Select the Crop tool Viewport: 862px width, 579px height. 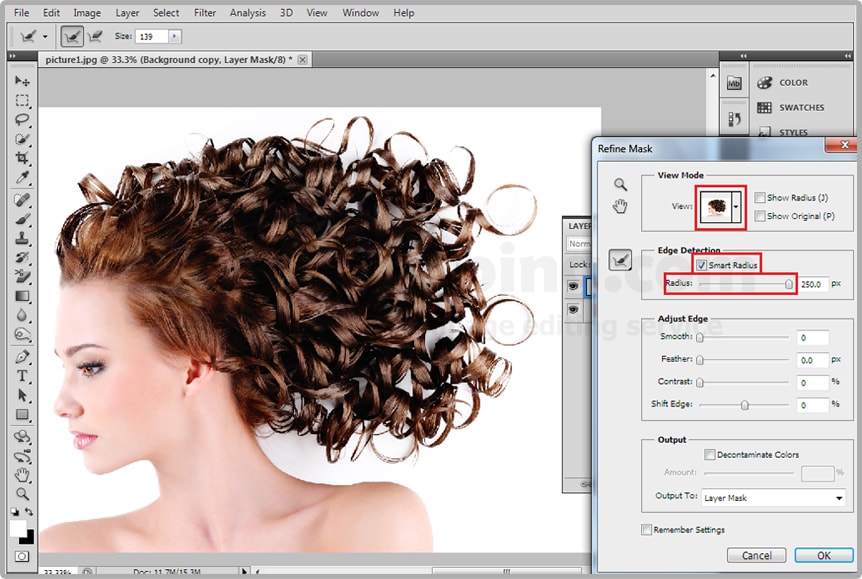point(22,158)
